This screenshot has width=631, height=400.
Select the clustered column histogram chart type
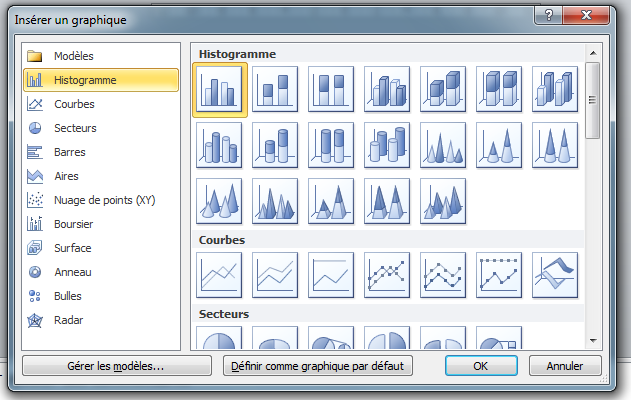pos(219,89)
